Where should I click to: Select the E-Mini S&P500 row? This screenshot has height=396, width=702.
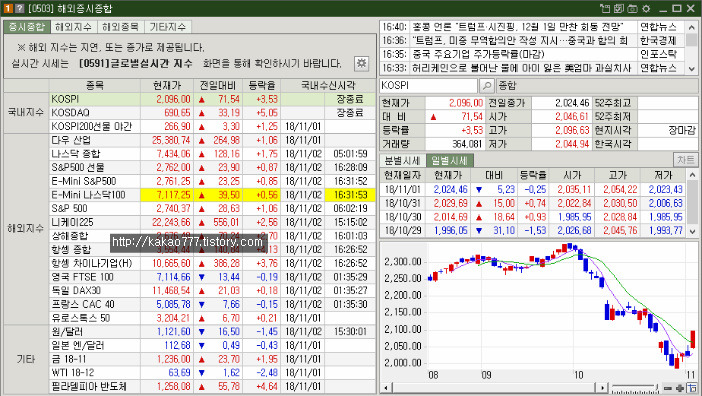[x=212, y=181]
